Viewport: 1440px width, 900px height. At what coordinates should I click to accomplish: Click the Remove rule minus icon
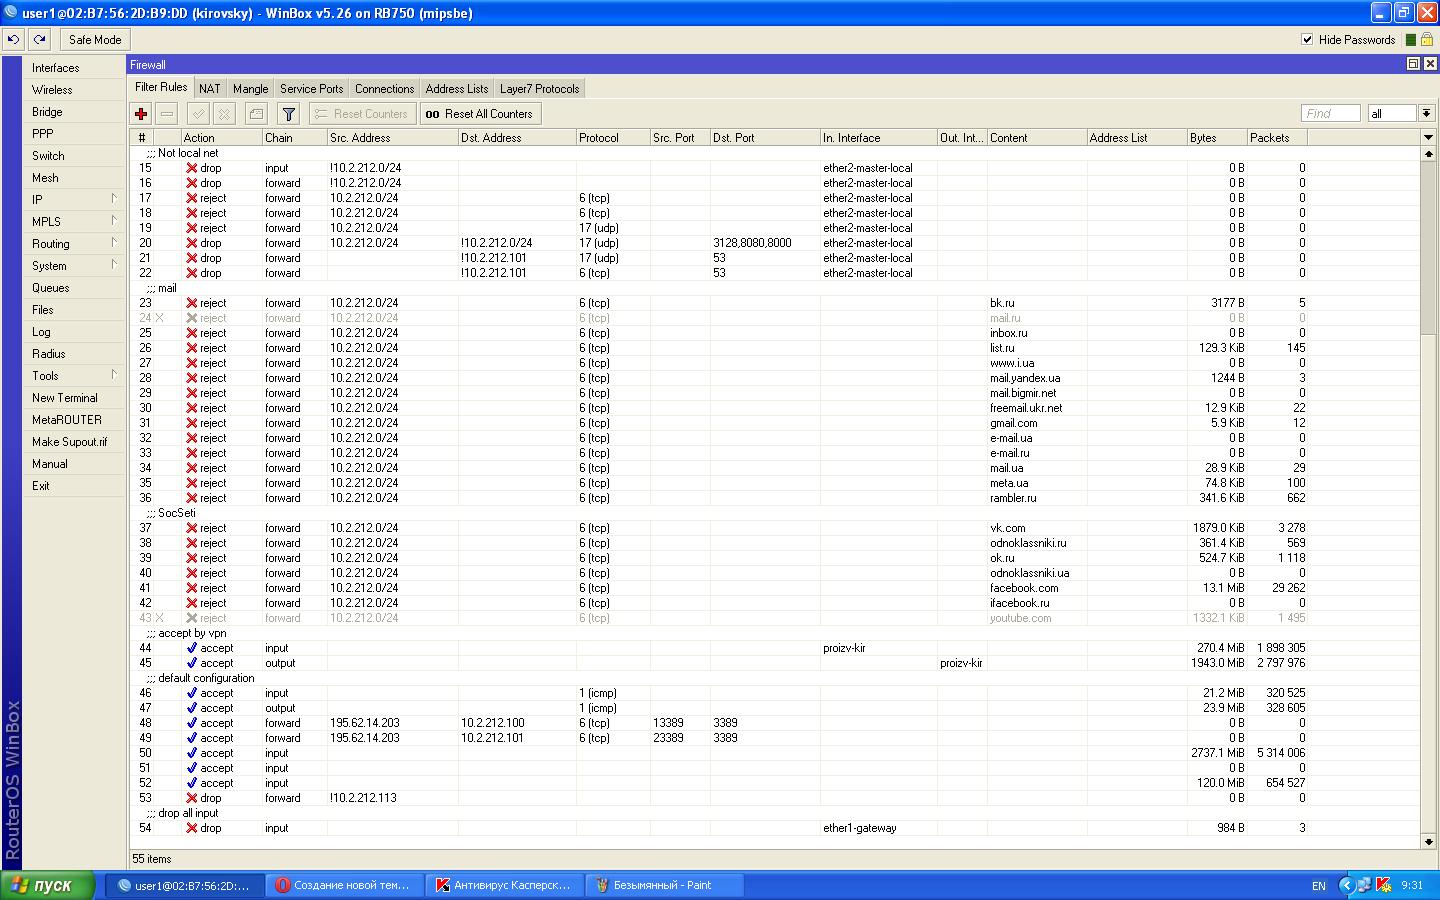pos(167,114)
